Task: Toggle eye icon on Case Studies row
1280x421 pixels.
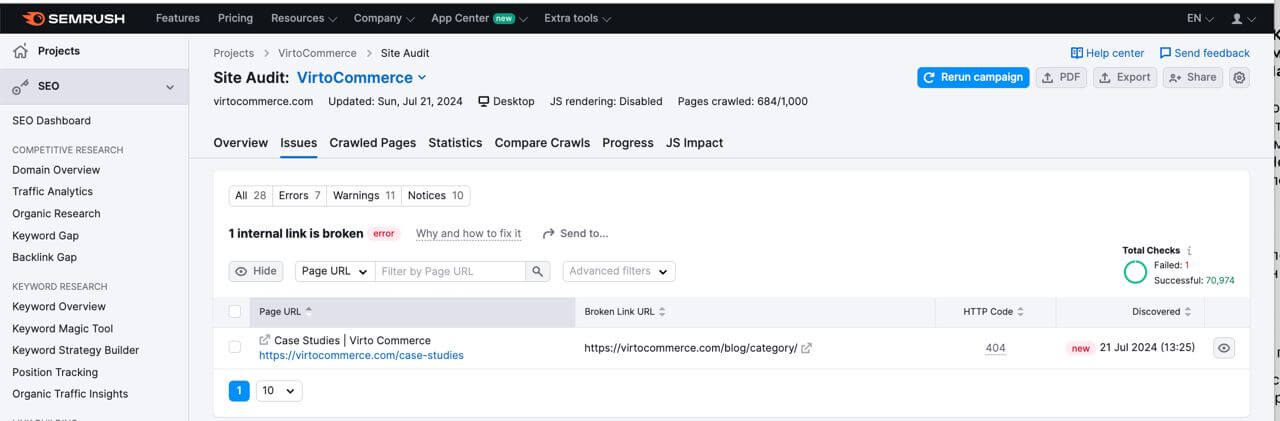Action: pos(1225,348)
